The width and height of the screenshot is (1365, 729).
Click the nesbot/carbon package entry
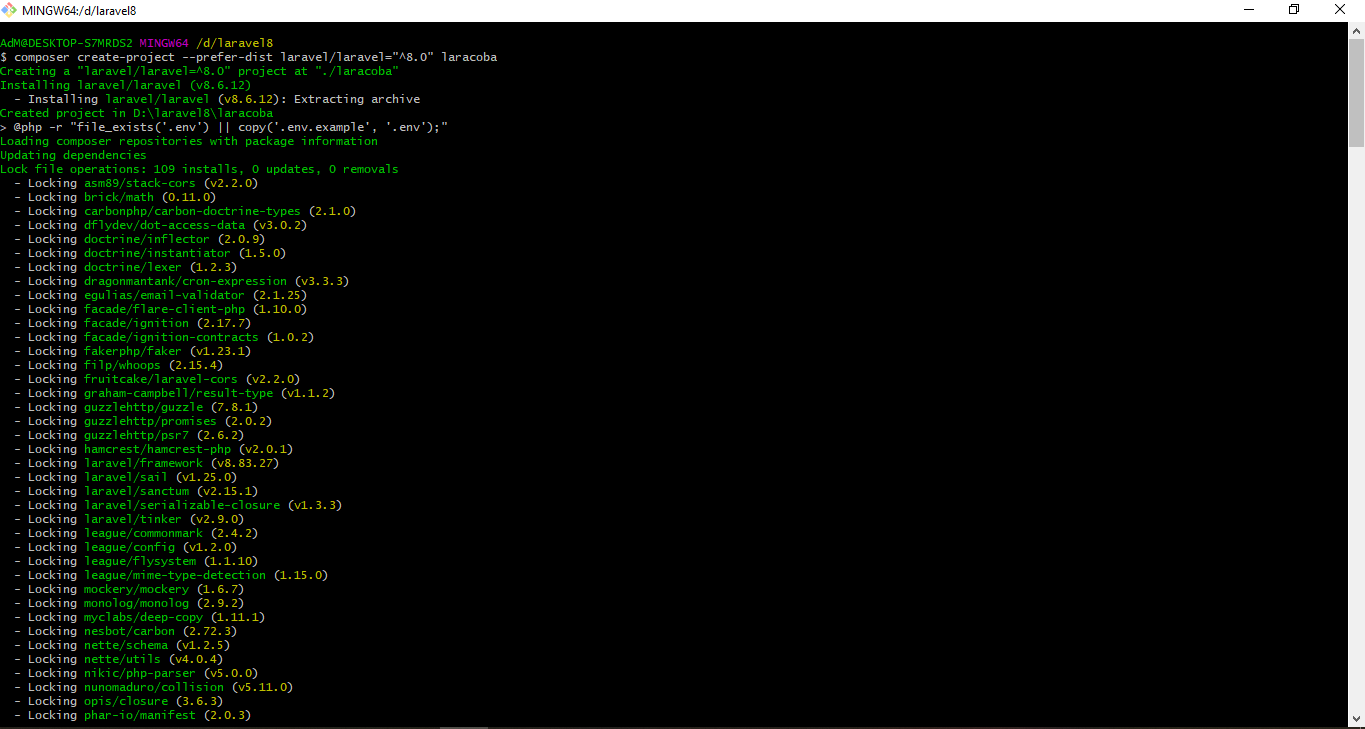point(129,631)
